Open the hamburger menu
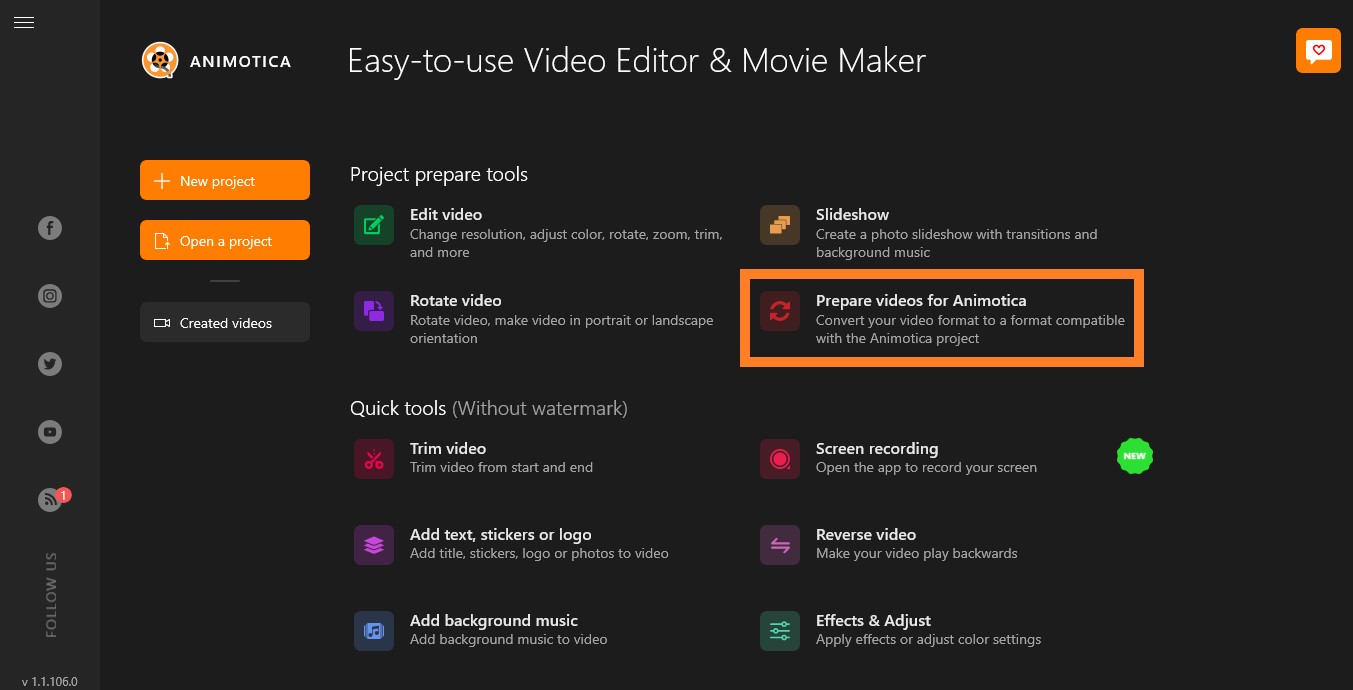 24,22
